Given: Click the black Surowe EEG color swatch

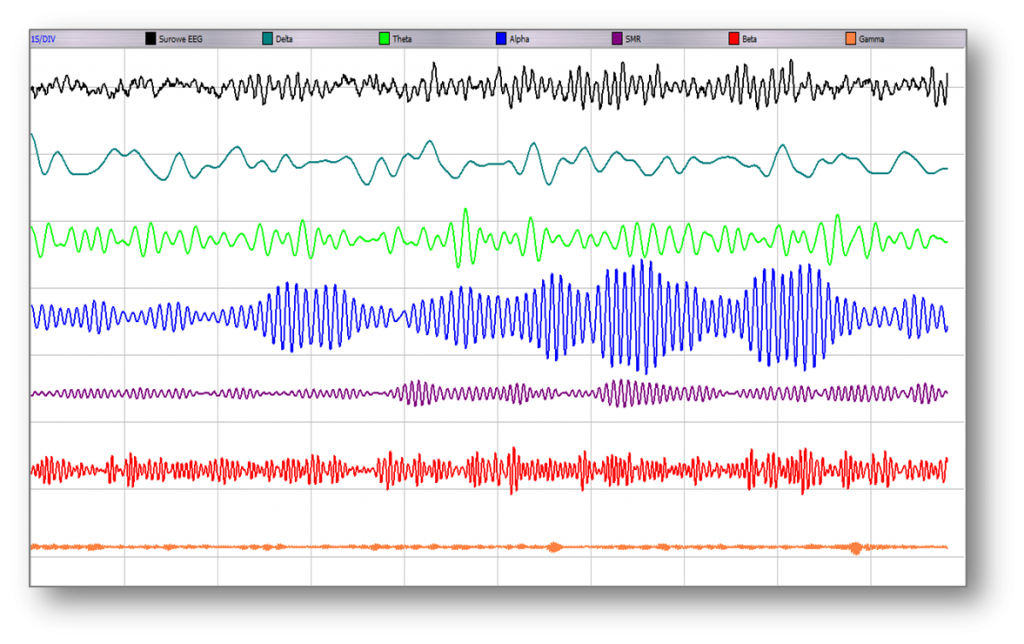Looking at the screenshot, I should click(151, 39).
